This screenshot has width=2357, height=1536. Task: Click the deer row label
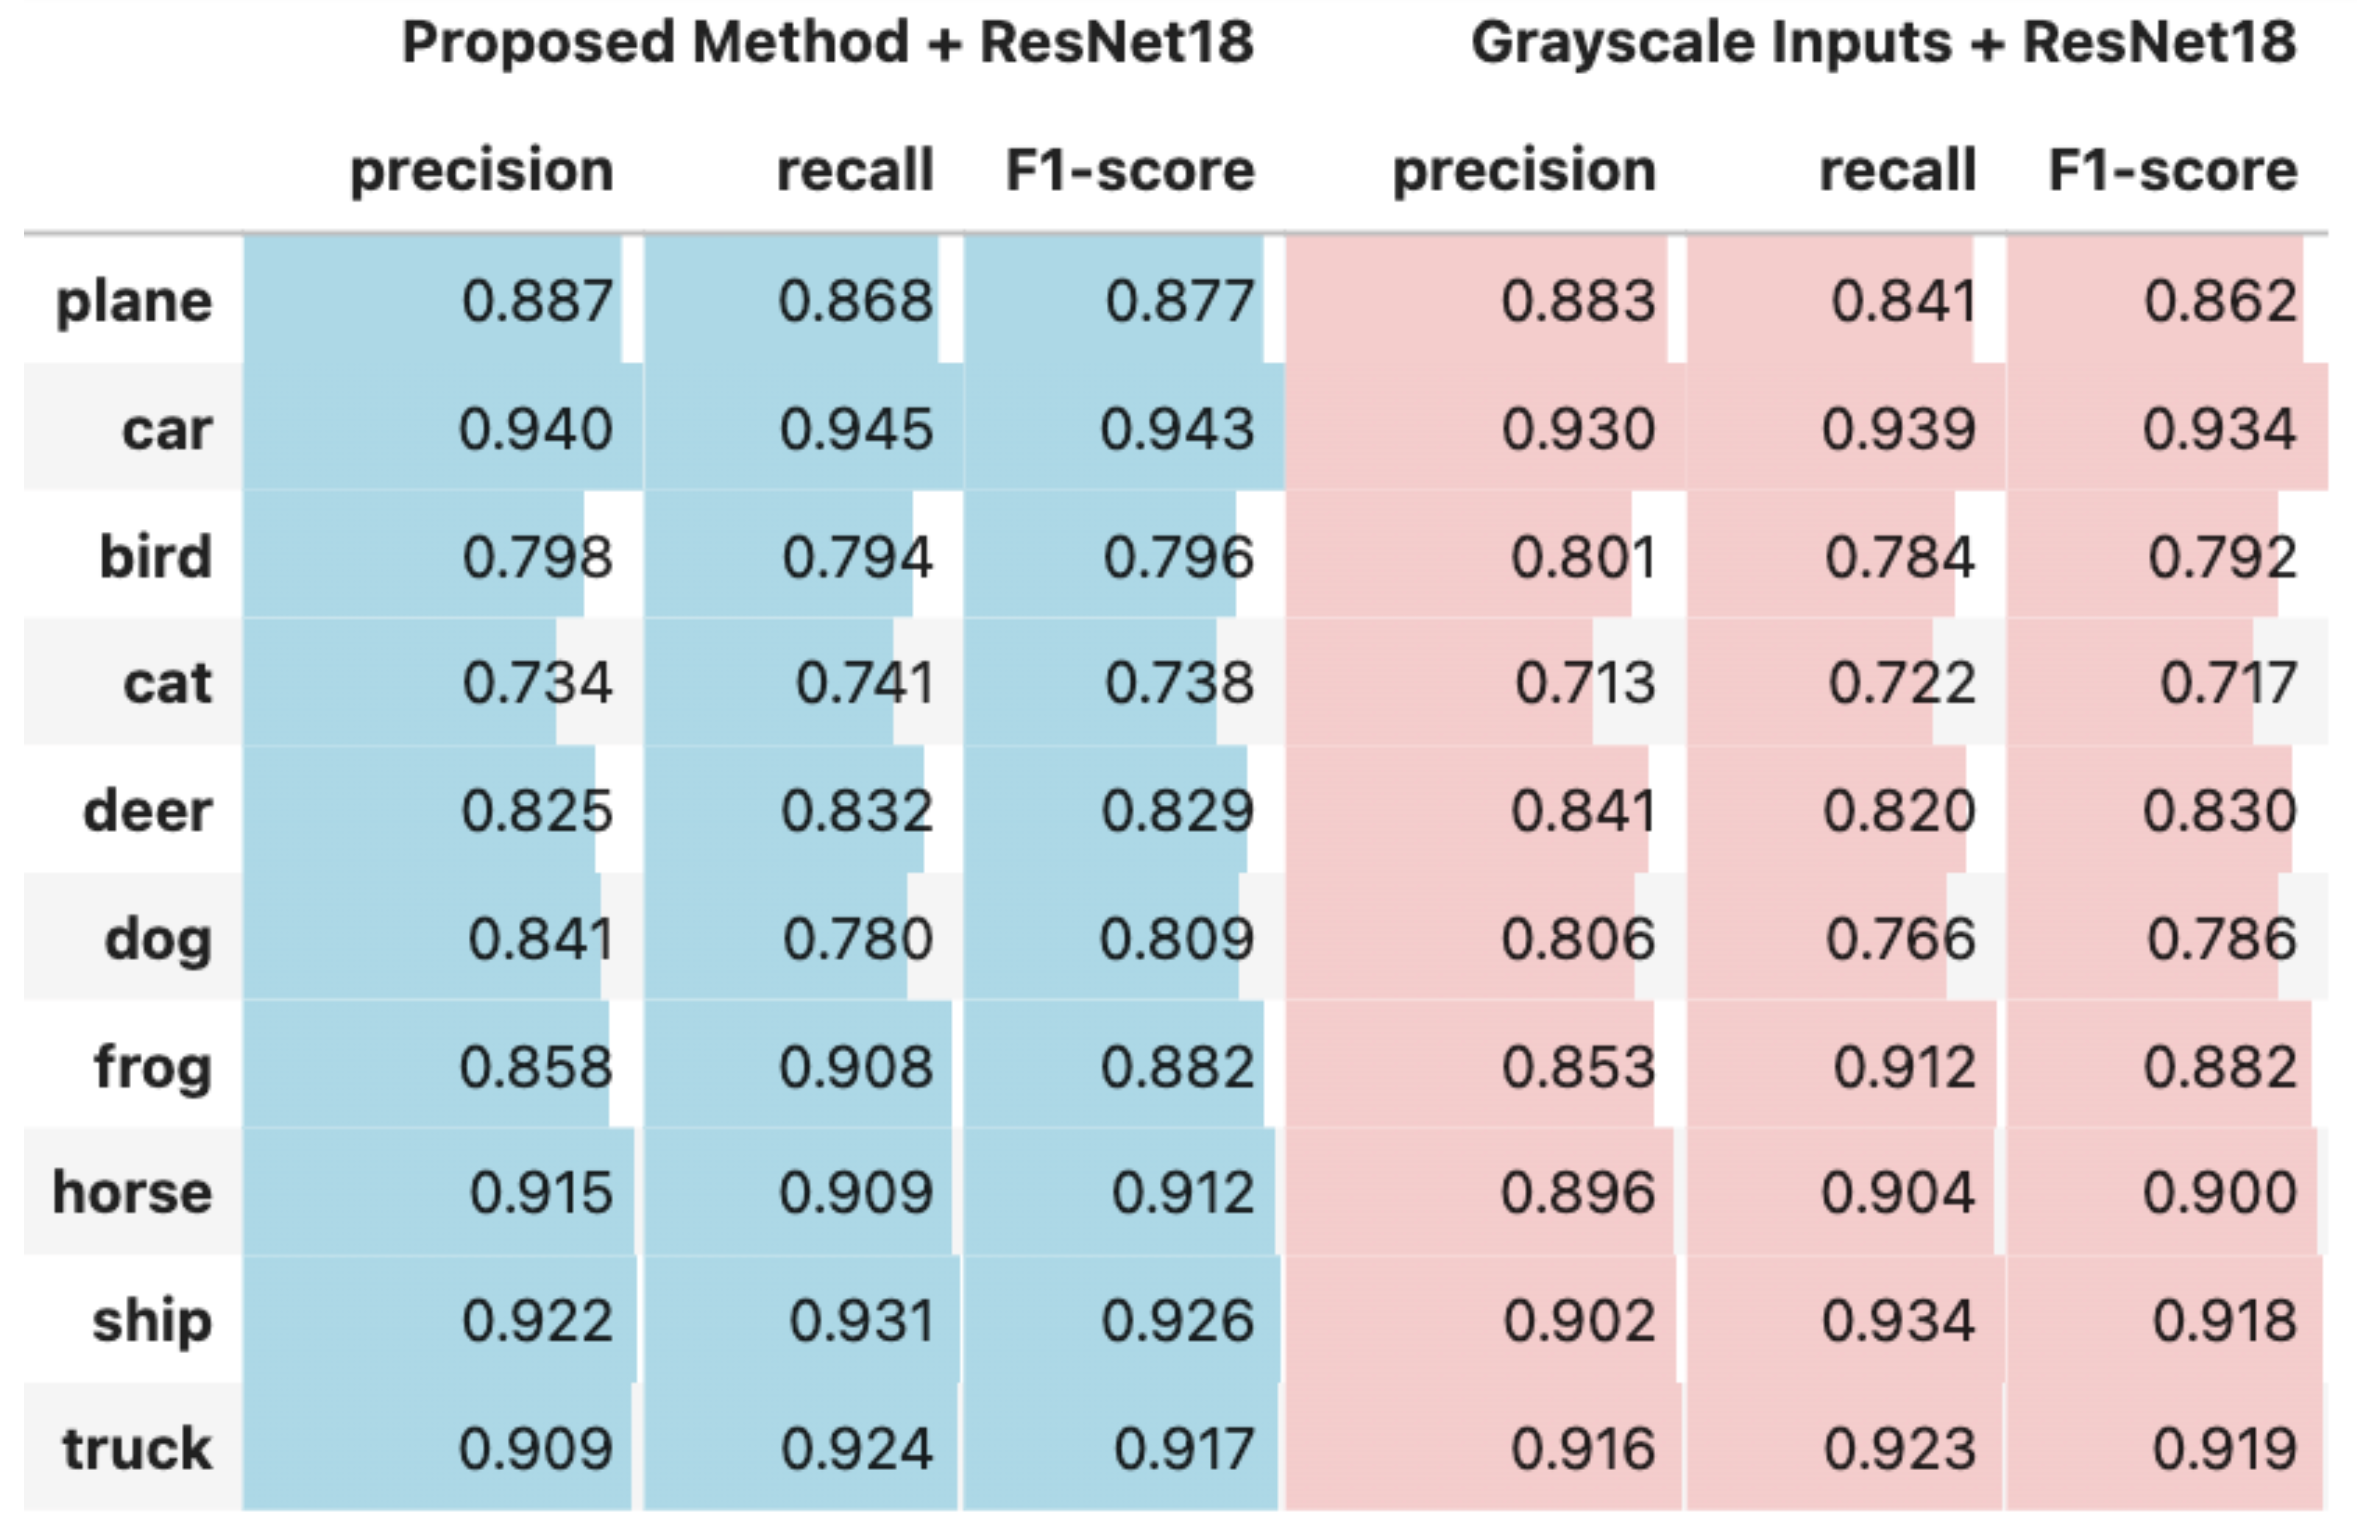(x=147, y=810)
